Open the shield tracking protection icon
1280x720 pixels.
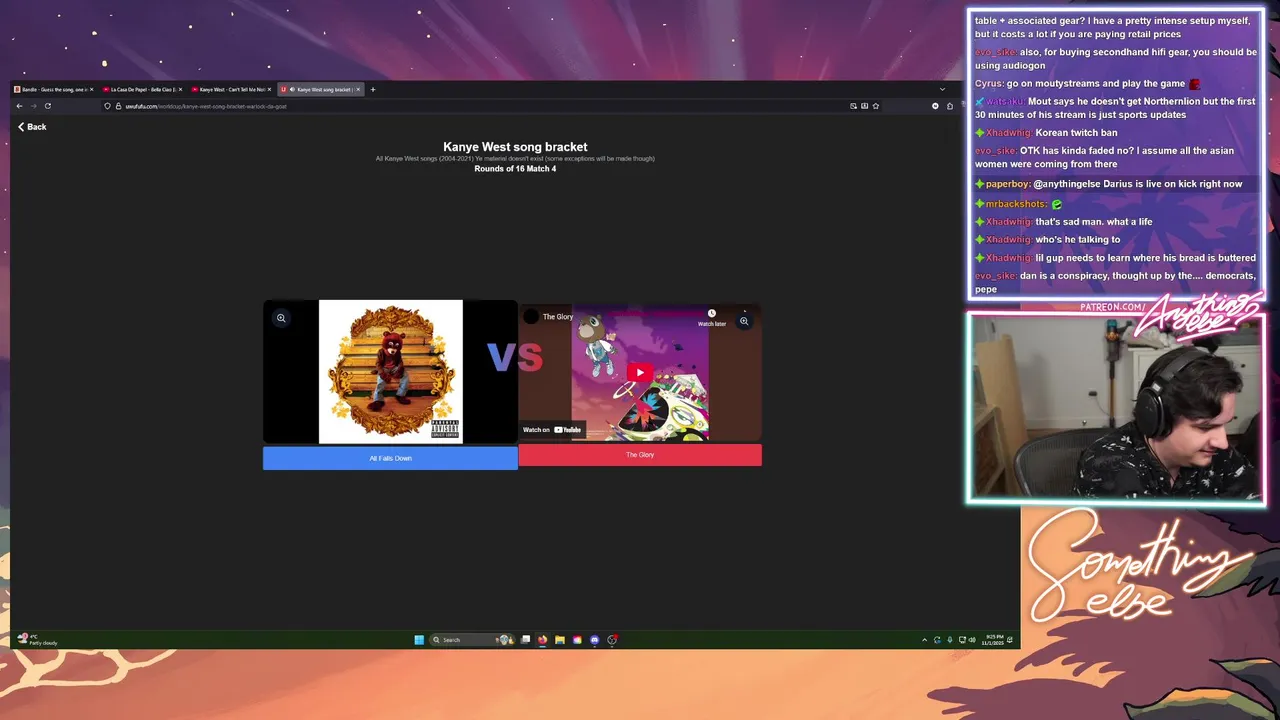pos(107,106)
